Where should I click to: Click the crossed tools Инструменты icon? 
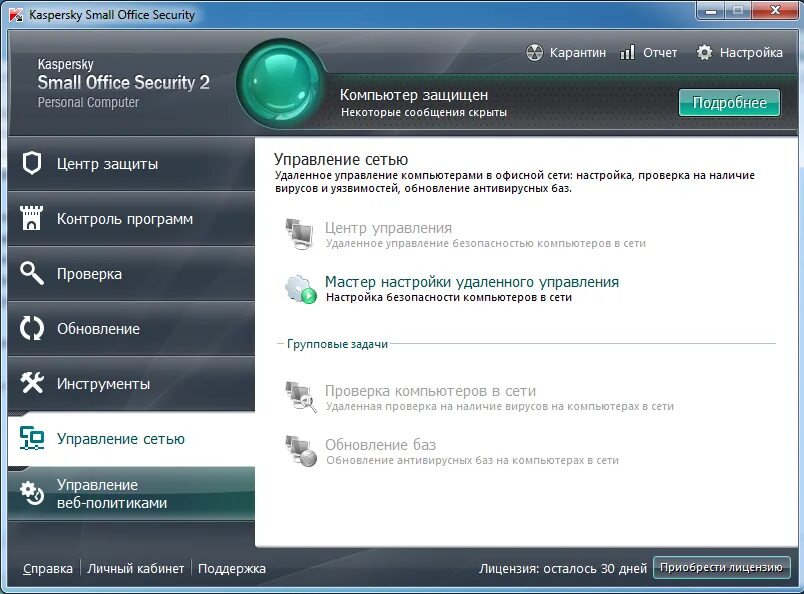32,383
